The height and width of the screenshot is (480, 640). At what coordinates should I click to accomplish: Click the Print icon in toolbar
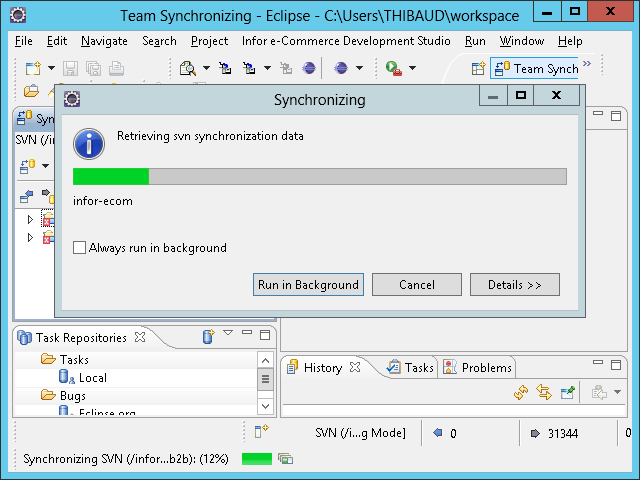(x=116, y=69)
